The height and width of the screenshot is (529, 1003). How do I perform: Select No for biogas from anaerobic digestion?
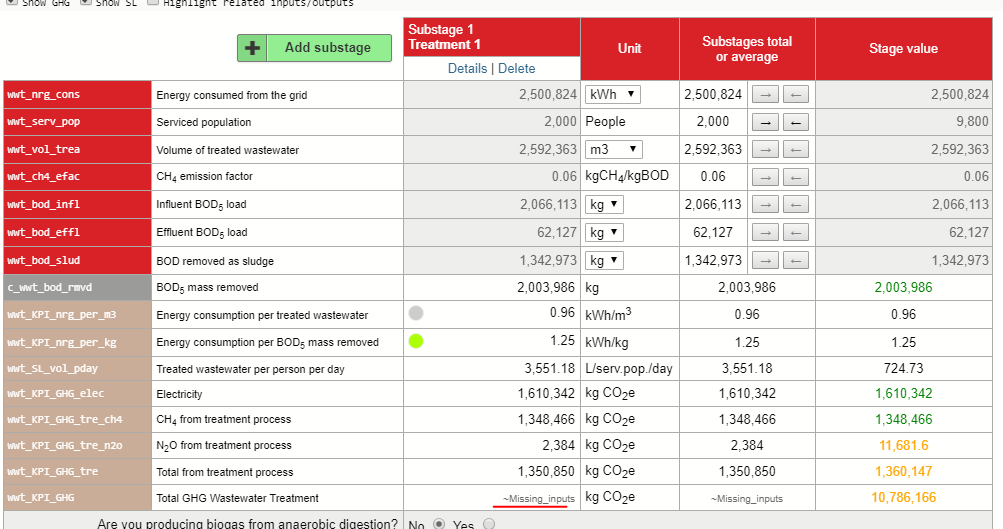click(x=438, y=524)
